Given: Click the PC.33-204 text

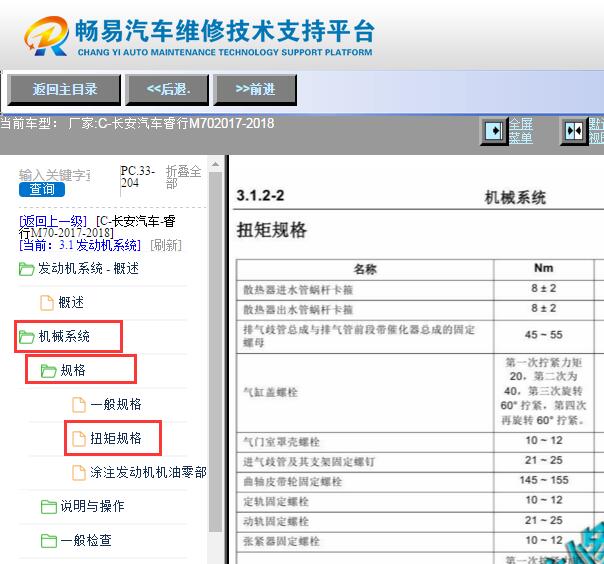Looking at the screenshot, I should click(138, 176).
